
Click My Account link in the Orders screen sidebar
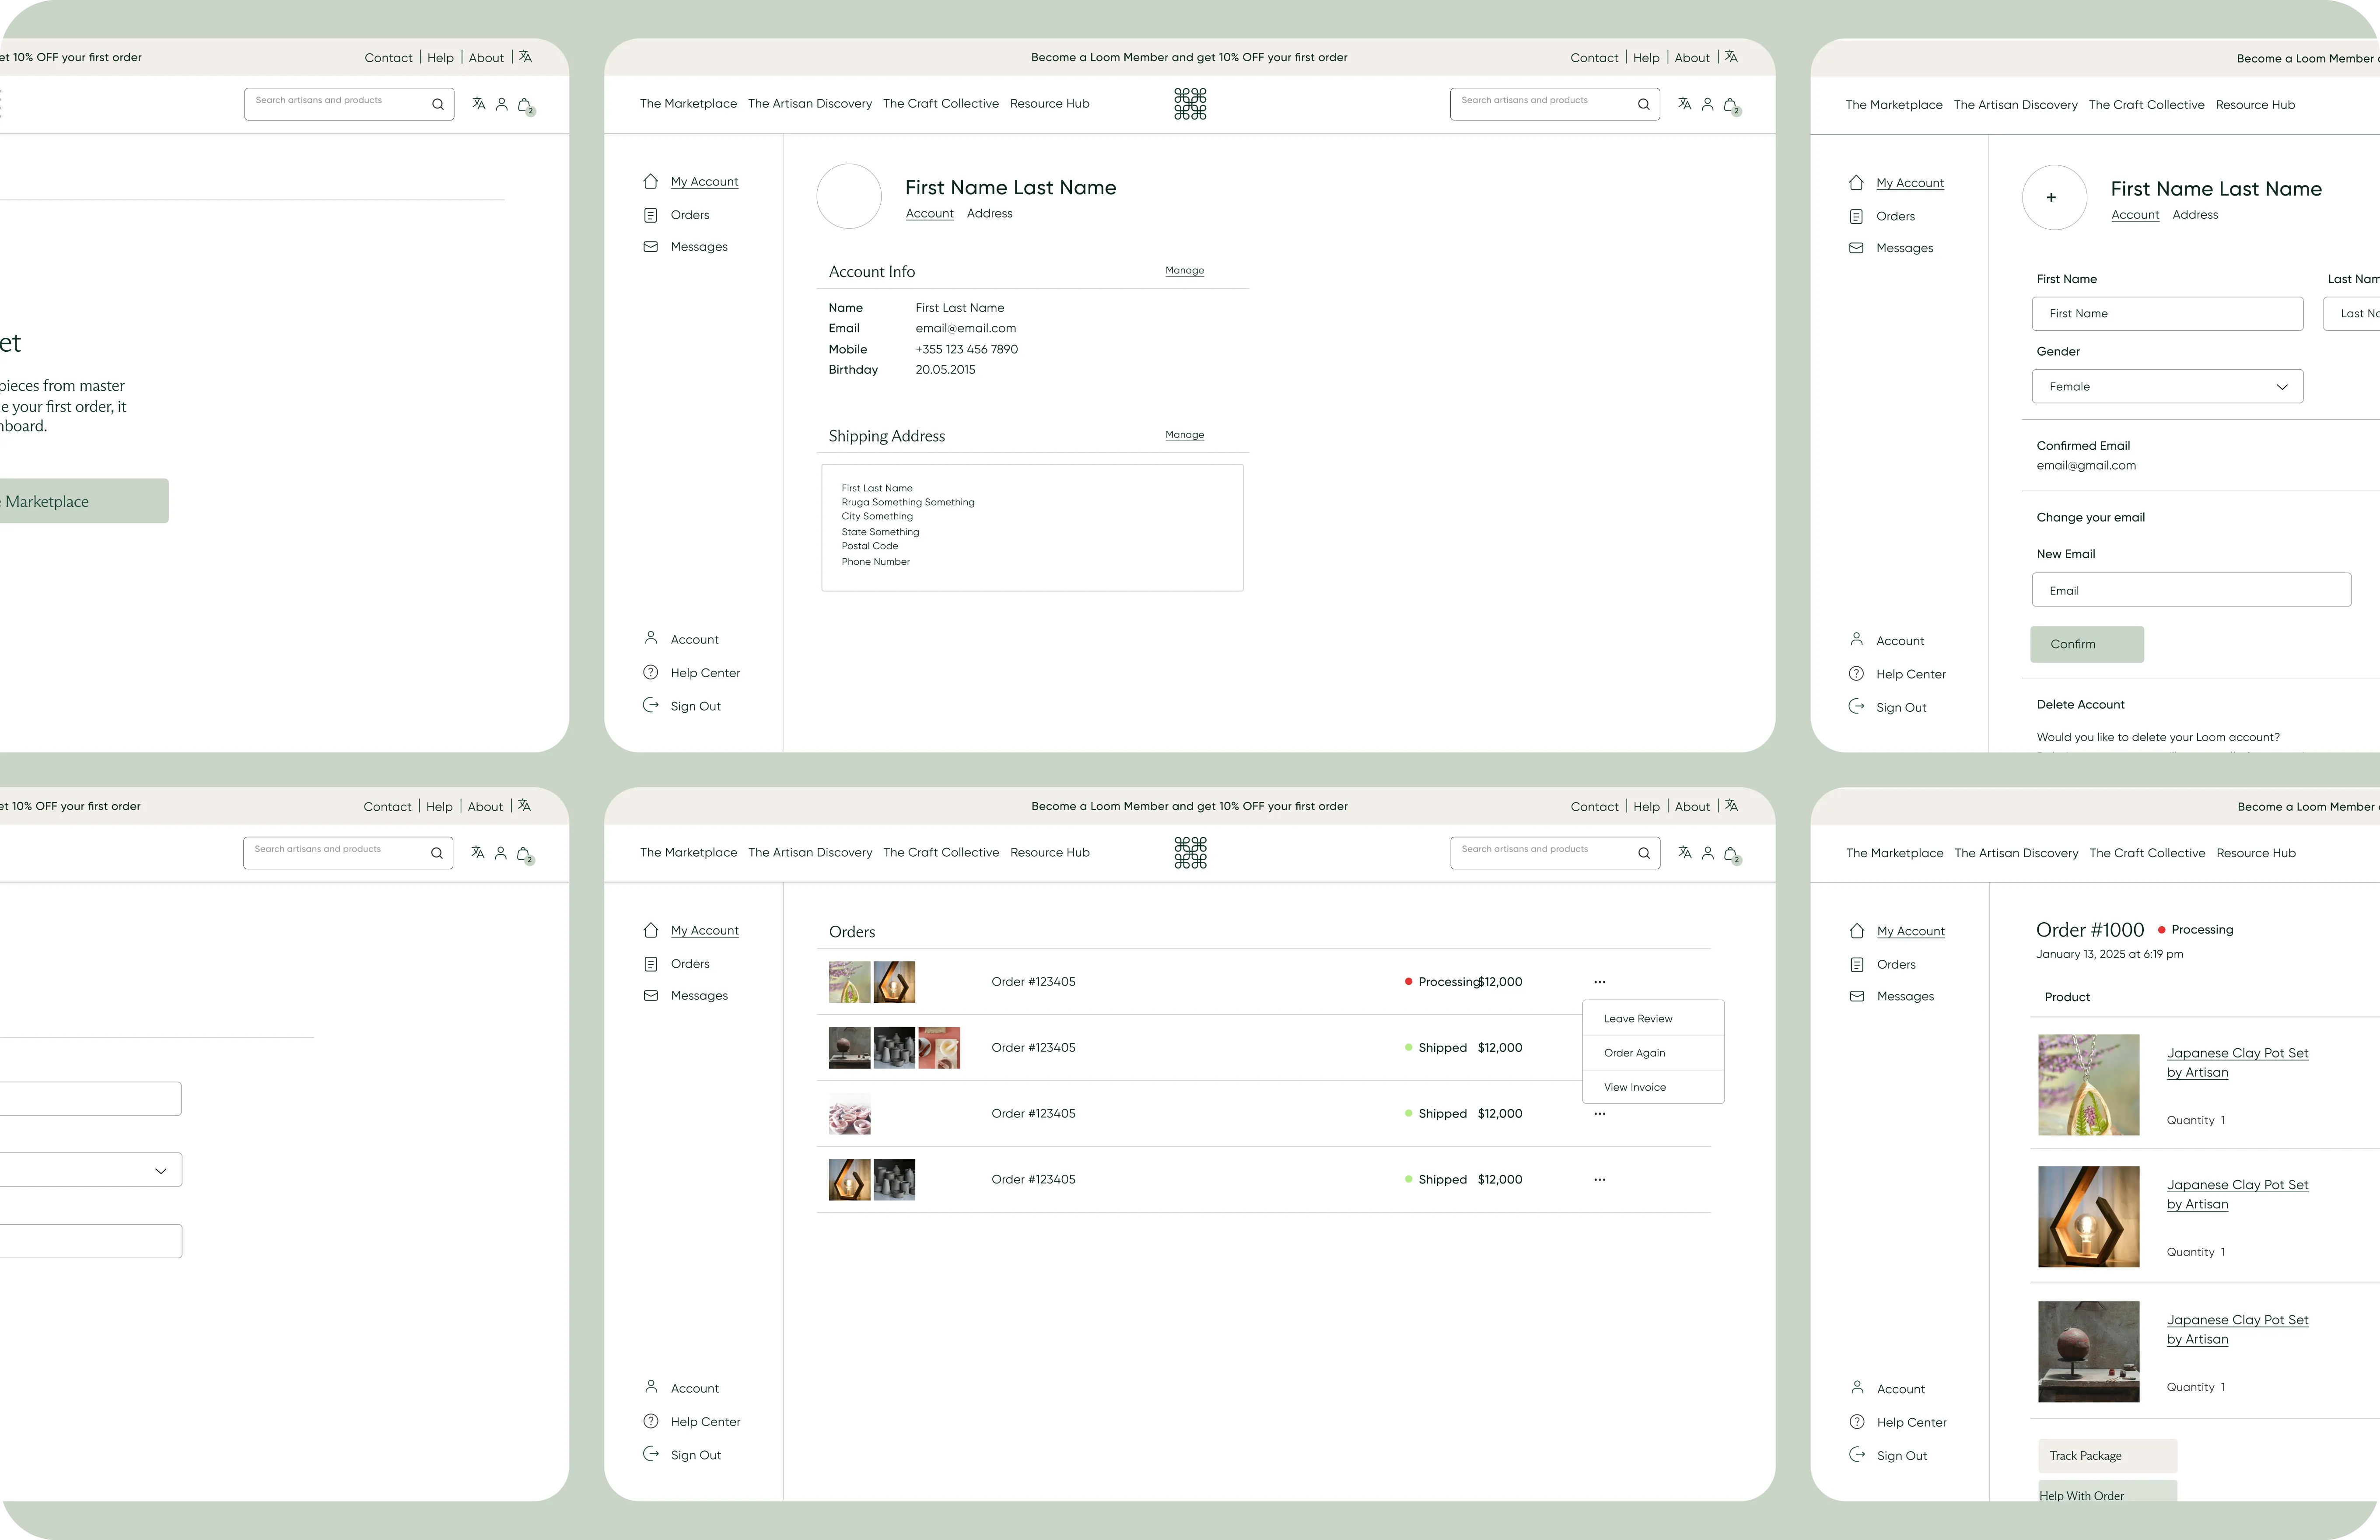(x=704, y=930)
